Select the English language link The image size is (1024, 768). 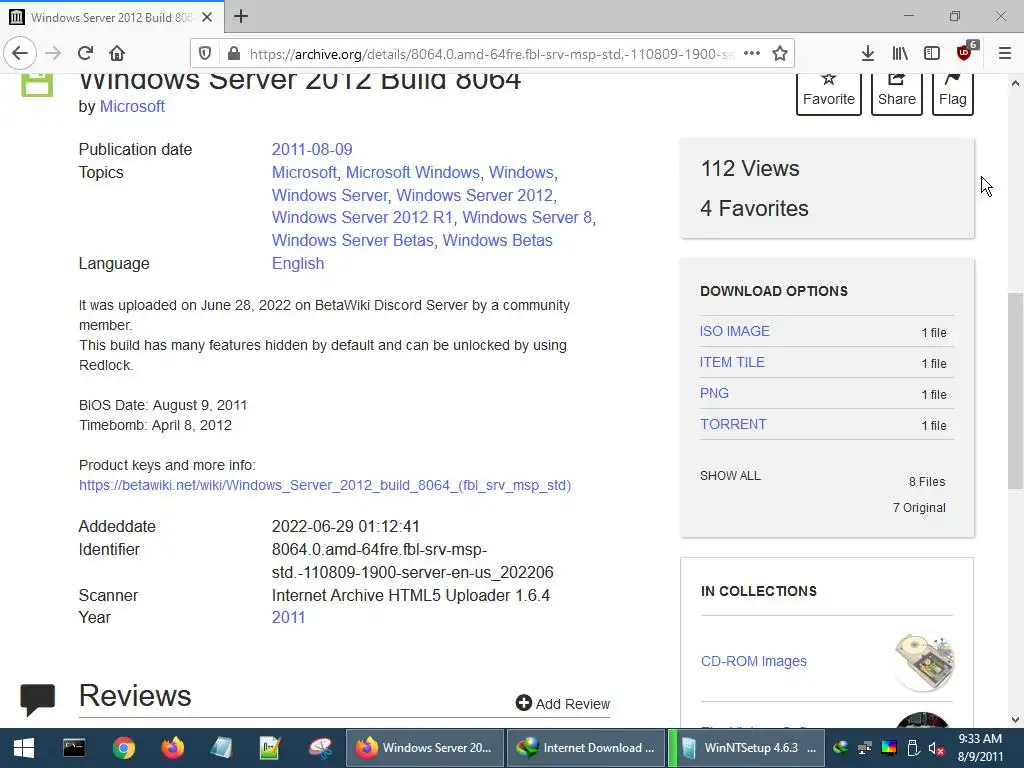[x=298, y=263]
